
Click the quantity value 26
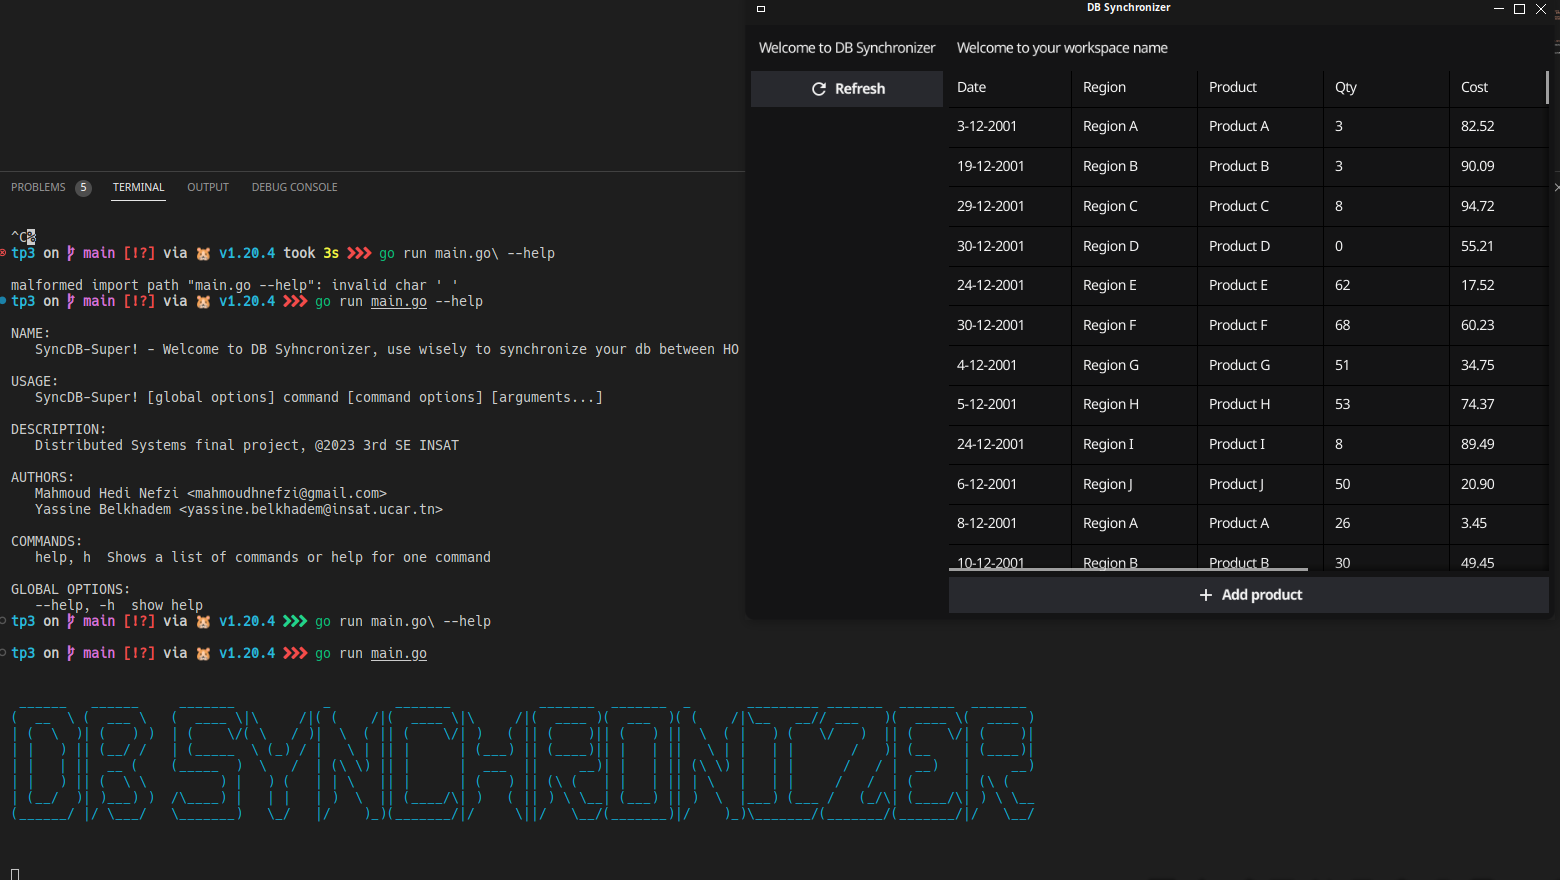click(1343, 524)
